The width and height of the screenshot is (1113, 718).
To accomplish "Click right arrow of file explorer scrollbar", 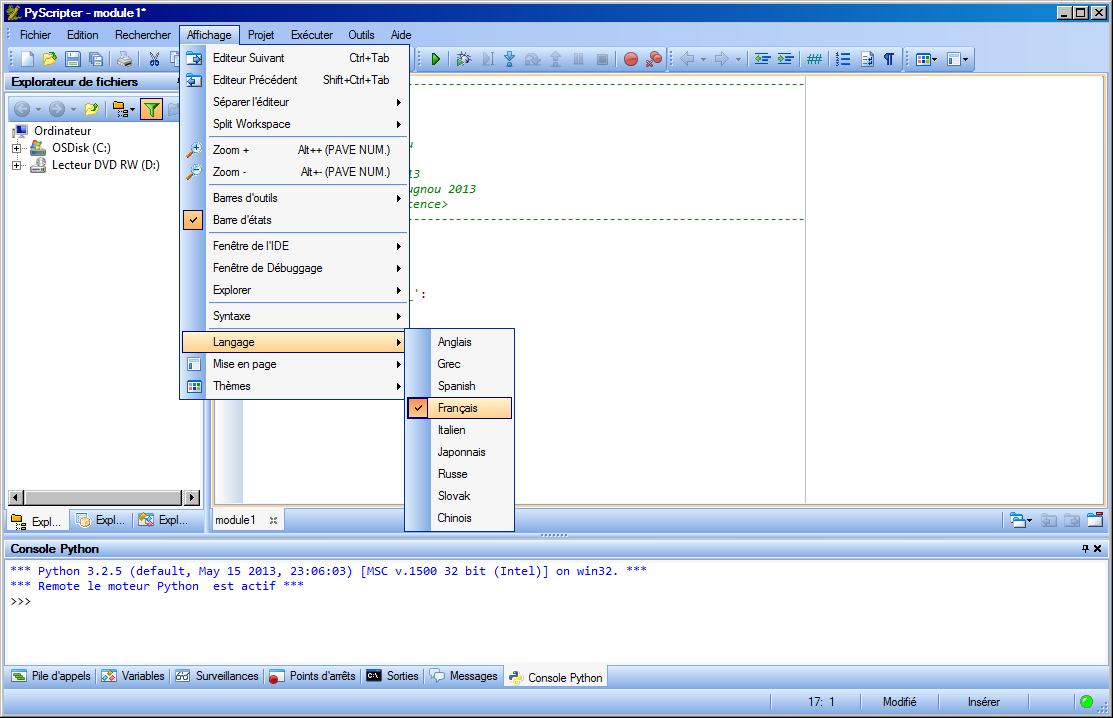I will click(192, 497).
